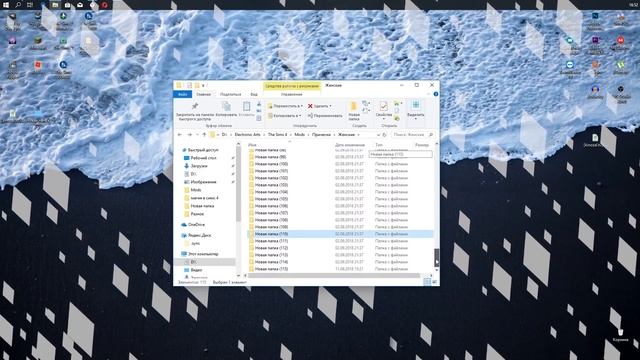640x360 pixels.
Task: Expand the Удалить dropdown arrow
Action: coord(330,106)
